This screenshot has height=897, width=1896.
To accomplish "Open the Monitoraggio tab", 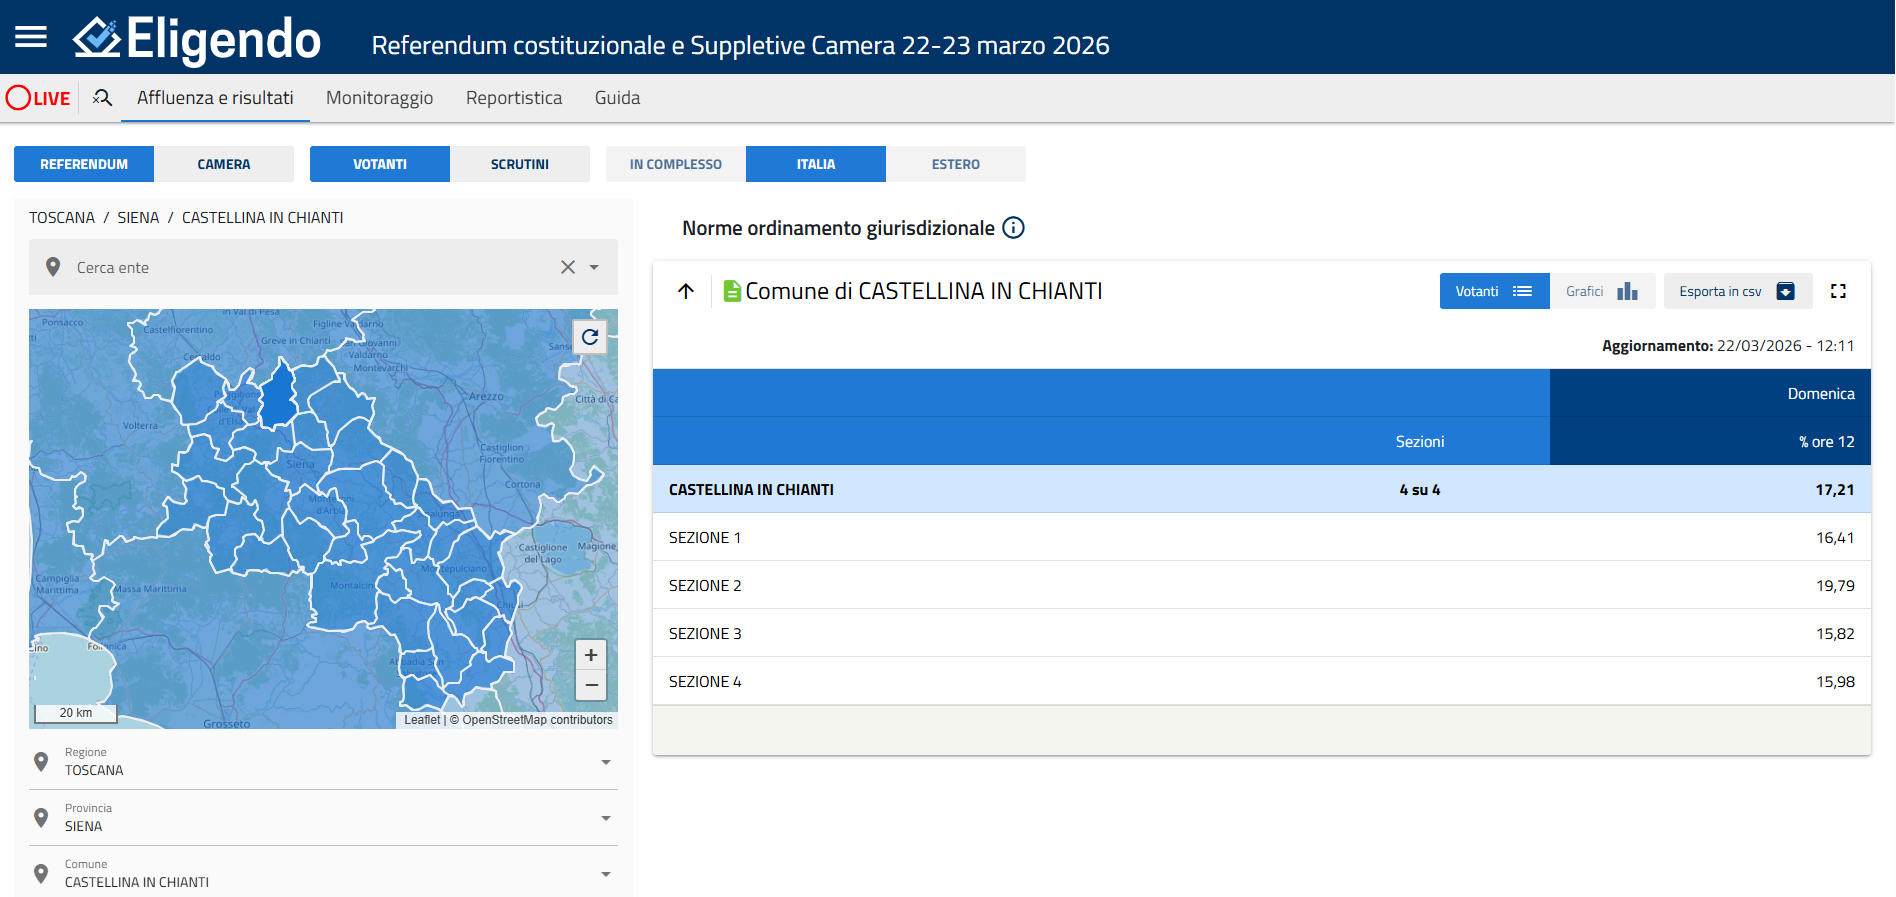I will coord(379,98).
